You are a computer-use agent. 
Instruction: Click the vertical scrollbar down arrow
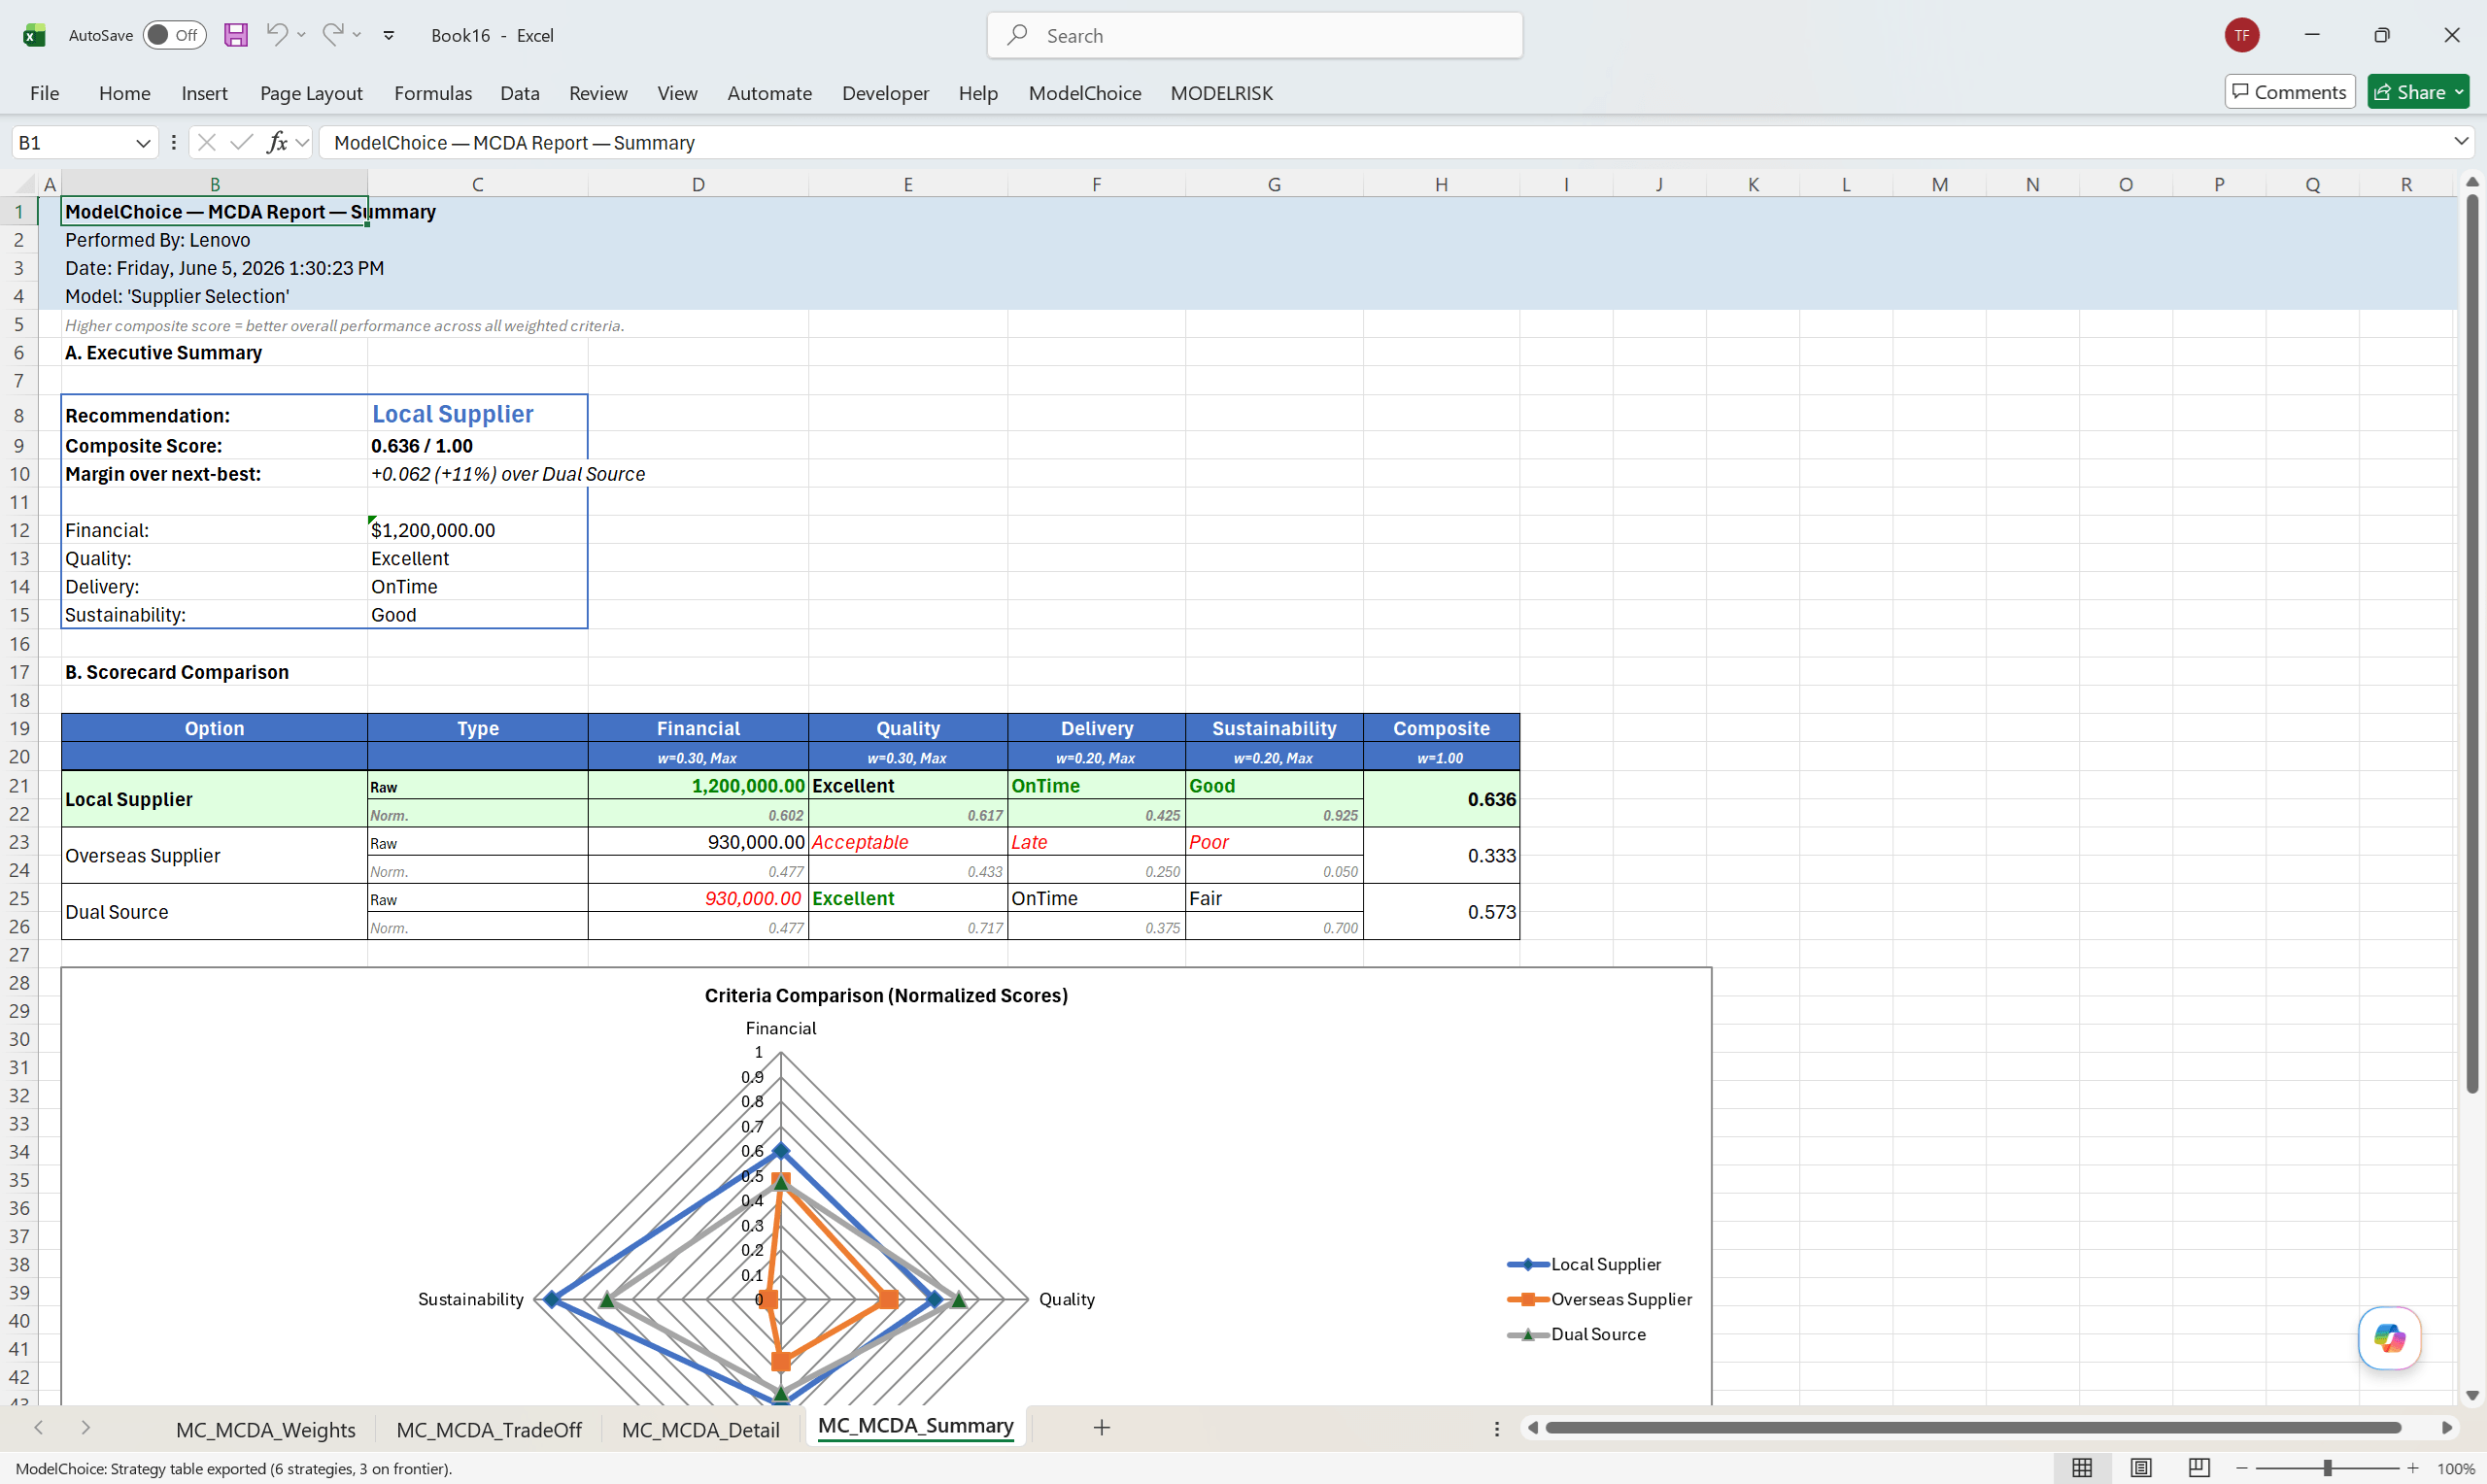coord(2471,1395)
